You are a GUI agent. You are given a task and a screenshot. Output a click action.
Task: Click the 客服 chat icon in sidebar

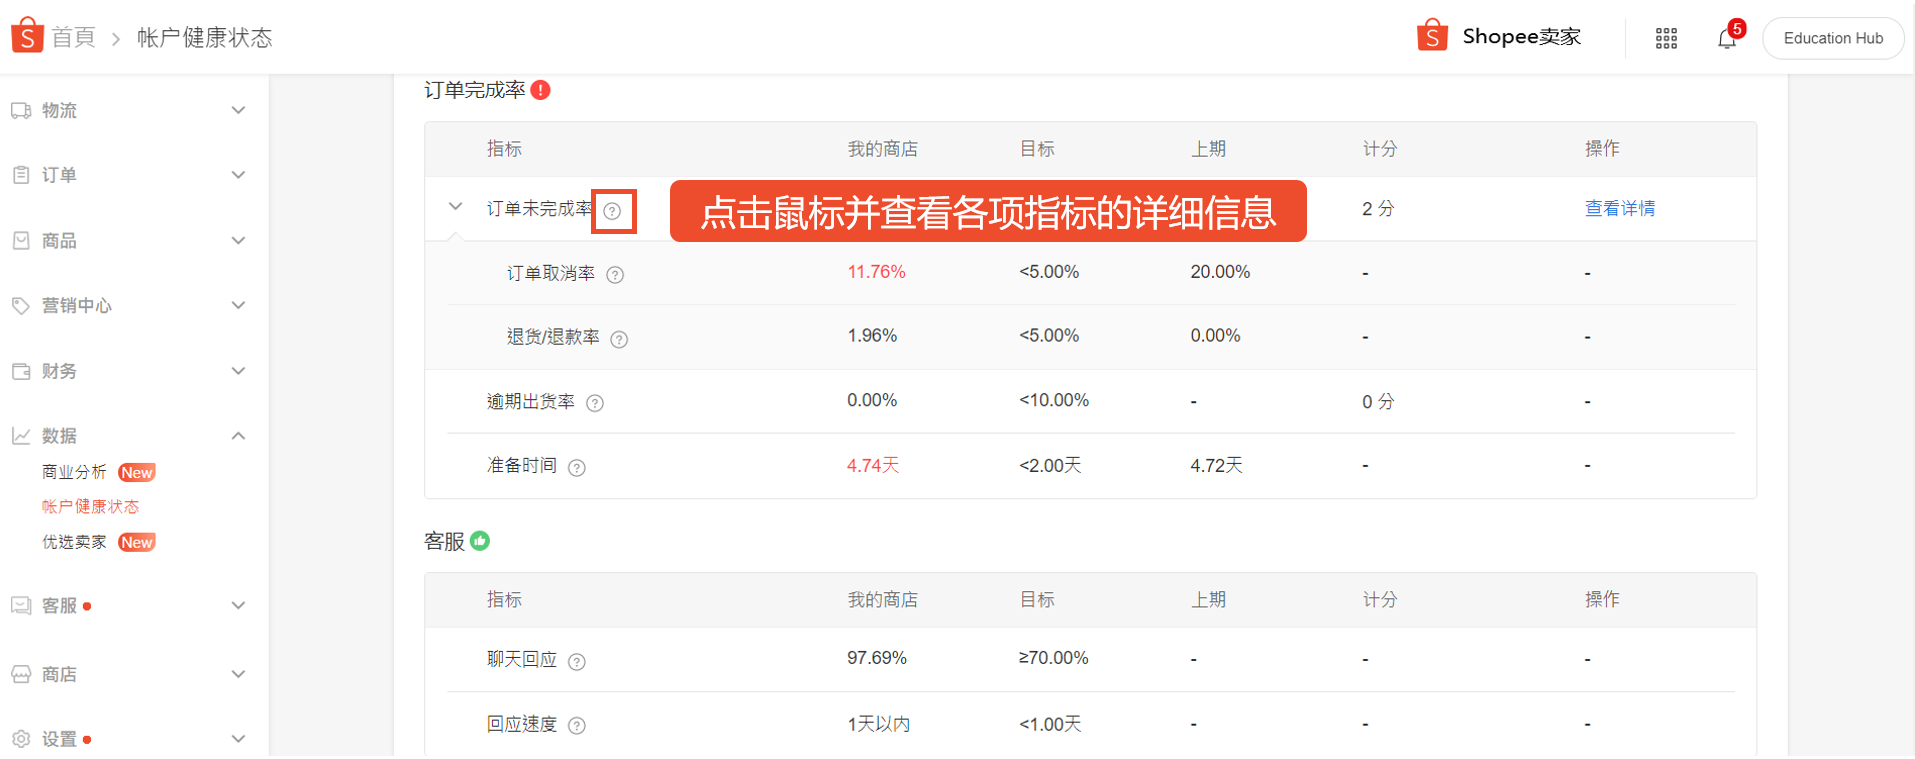[x=21, y=605]
